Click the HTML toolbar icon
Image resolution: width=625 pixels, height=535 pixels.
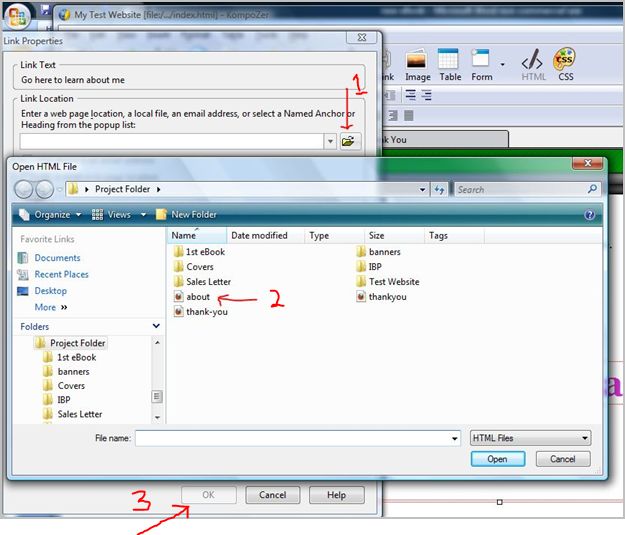(x=533, y=64)
